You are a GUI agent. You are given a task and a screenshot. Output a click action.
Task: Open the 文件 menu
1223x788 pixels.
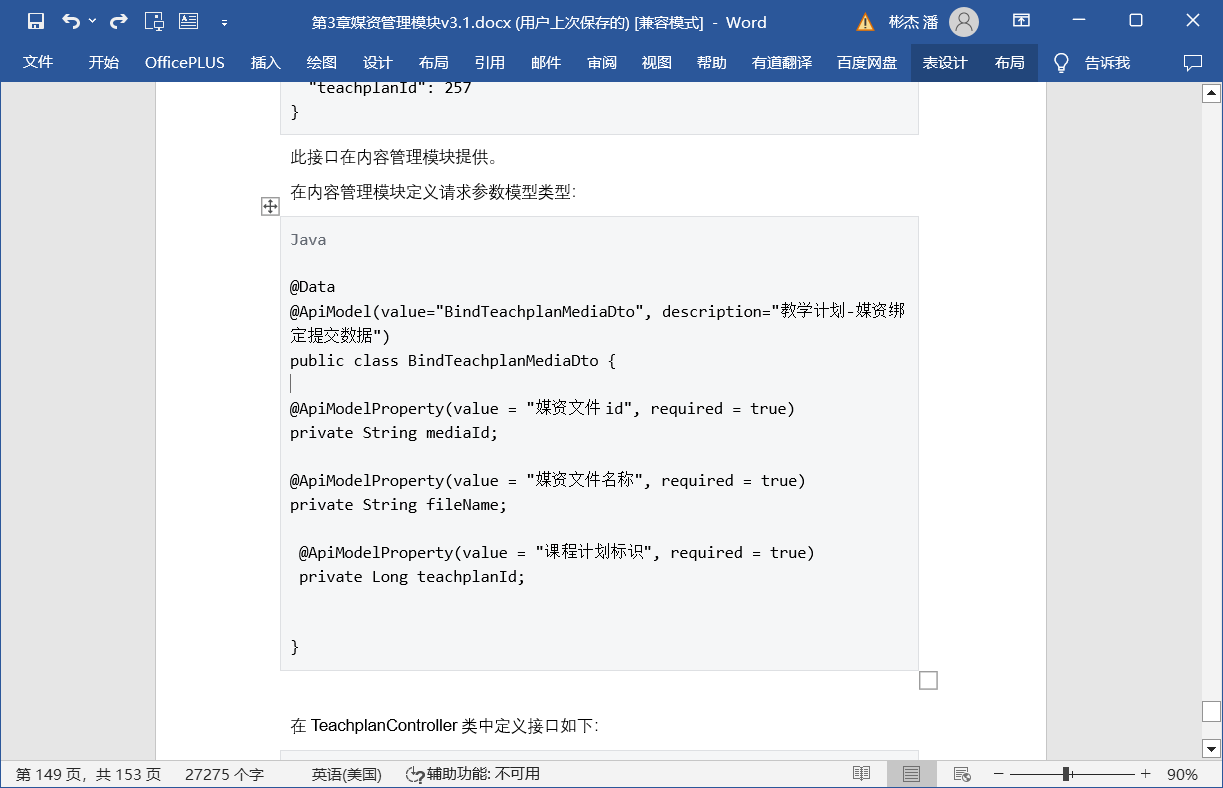click(x=38, y=62)
